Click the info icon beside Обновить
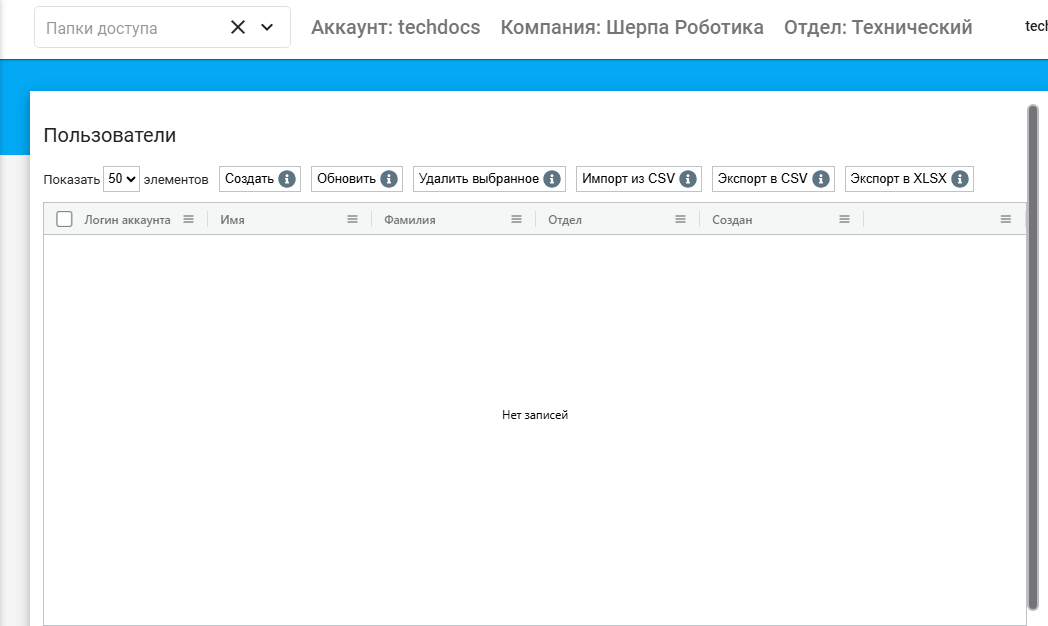Screen dimensions: 1048x626 click(389, 179)
